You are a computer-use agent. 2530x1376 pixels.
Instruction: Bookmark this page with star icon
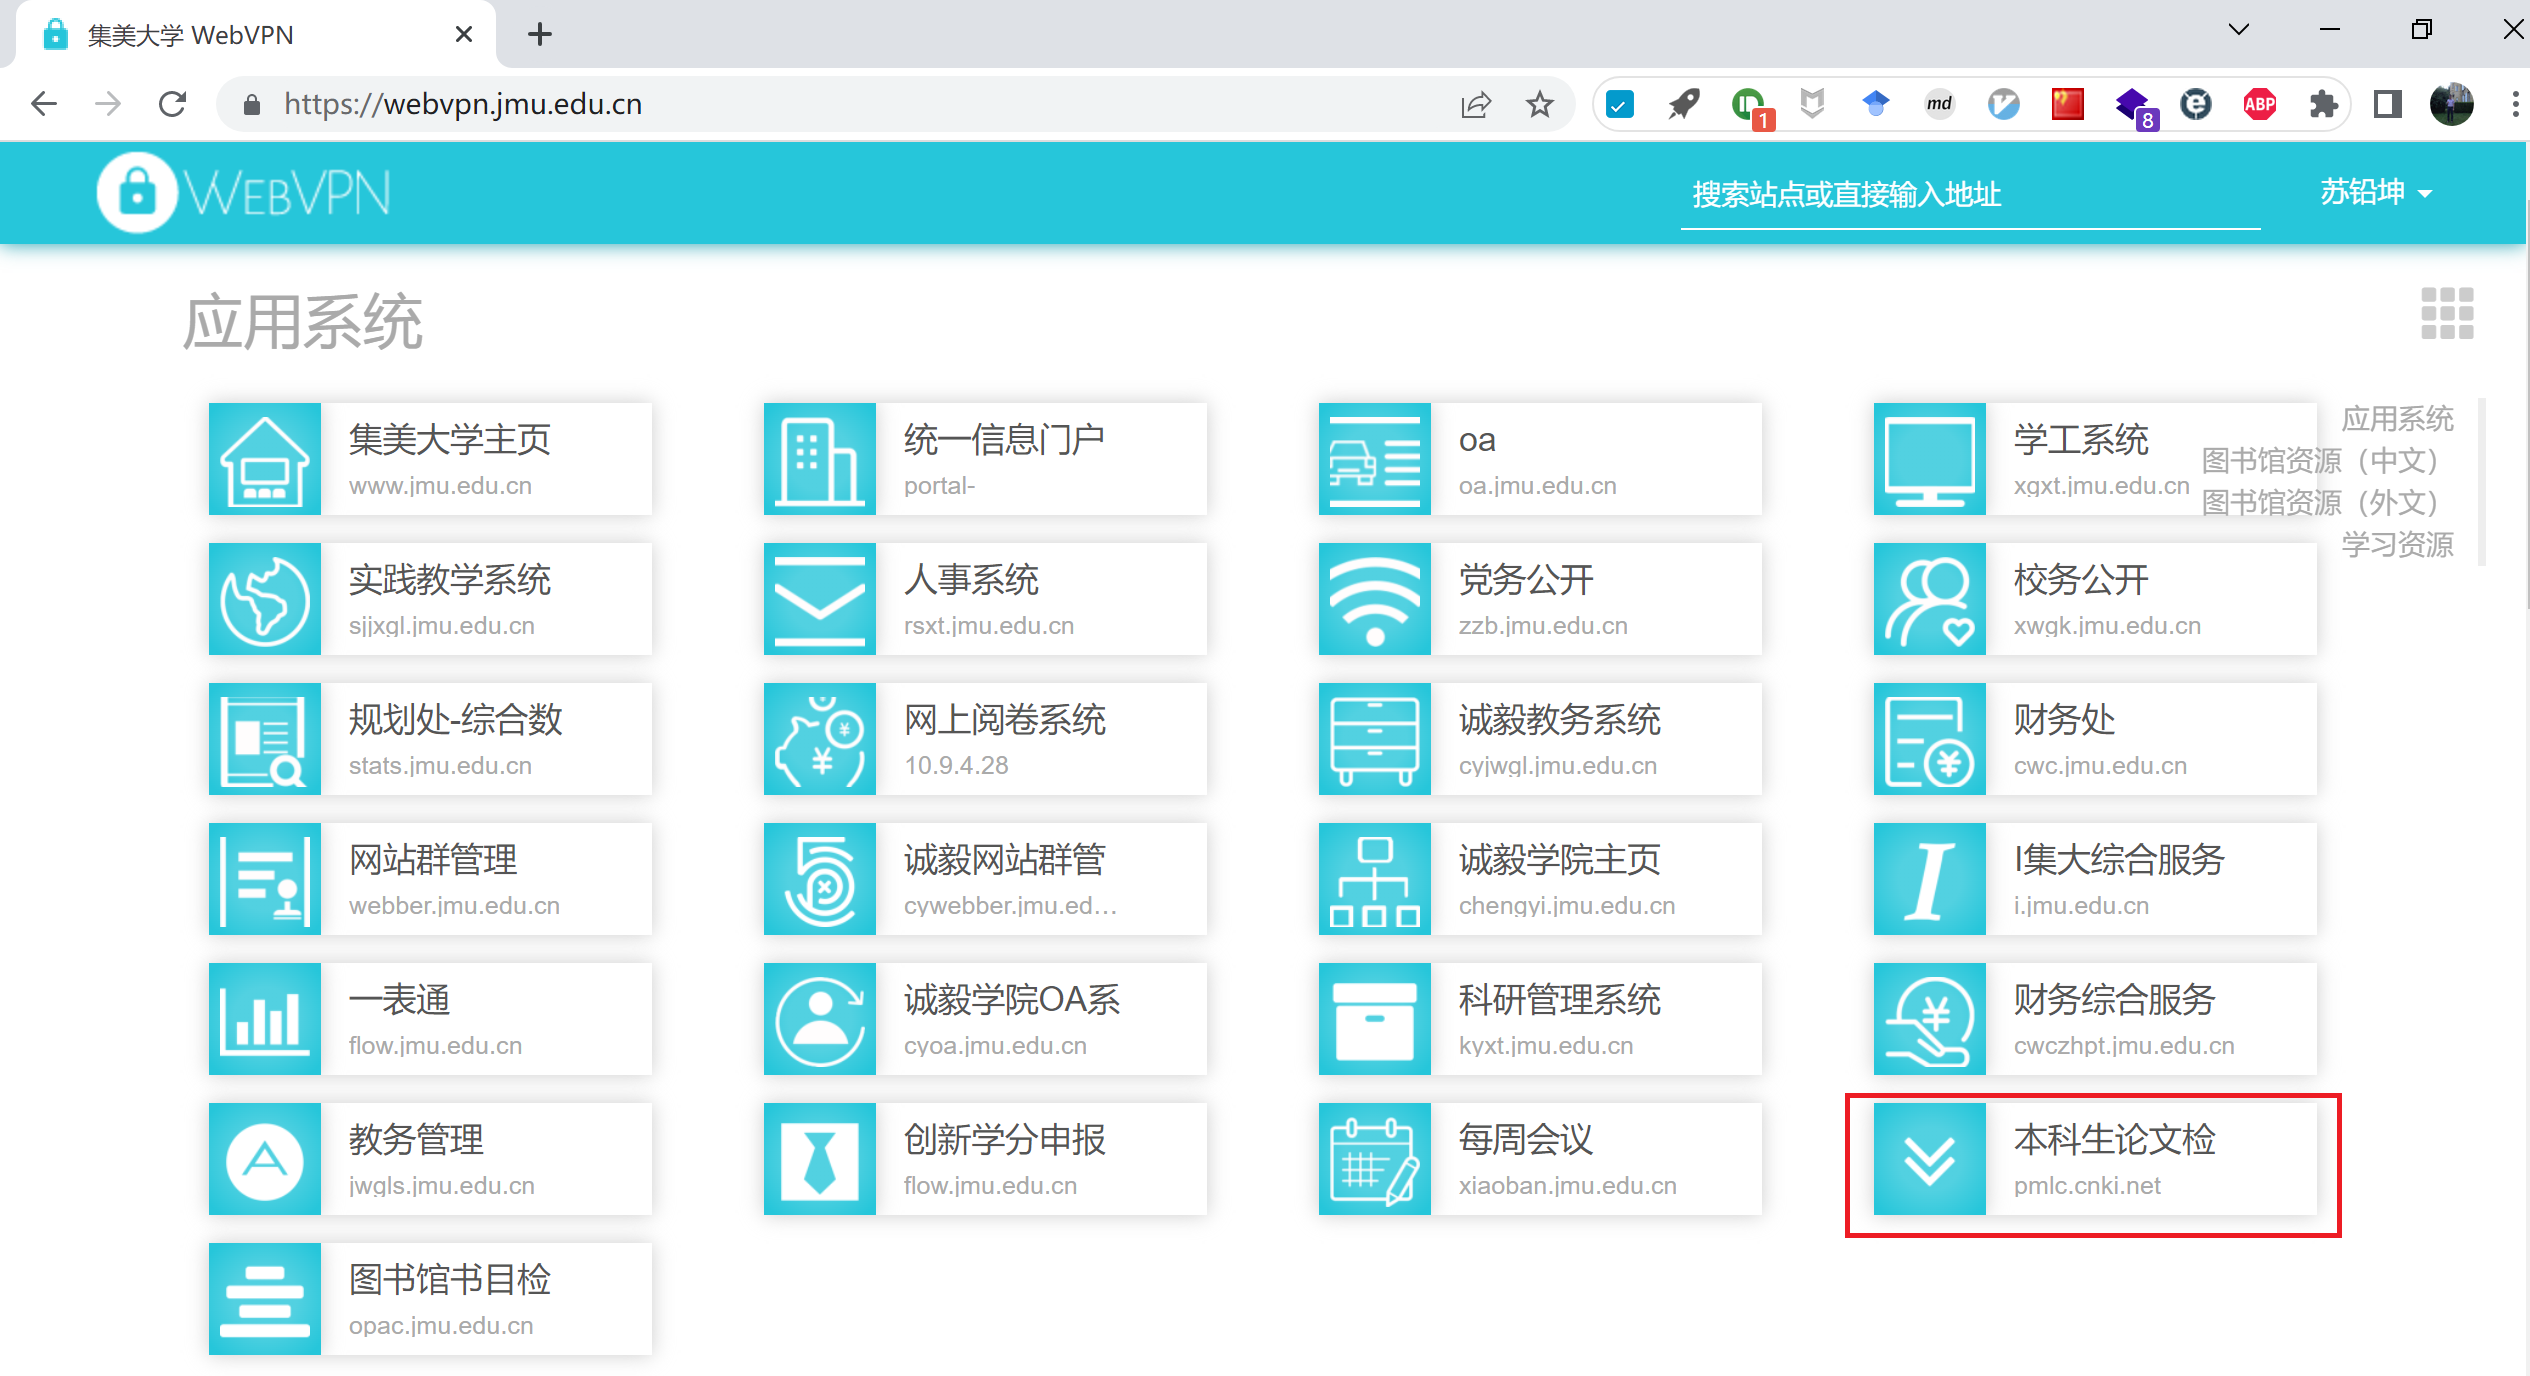point(1539,104)
